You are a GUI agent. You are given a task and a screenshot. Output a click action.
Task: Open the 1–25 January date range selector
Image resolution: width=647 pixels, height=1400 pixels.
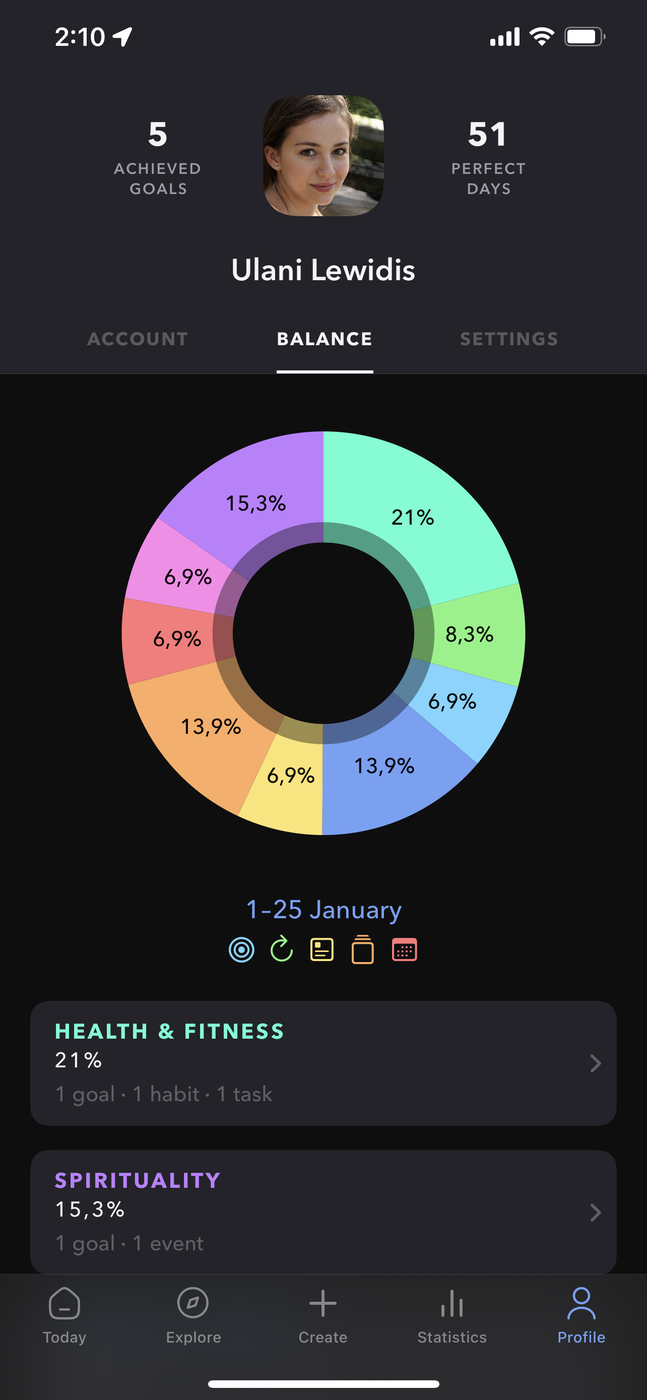323,910
